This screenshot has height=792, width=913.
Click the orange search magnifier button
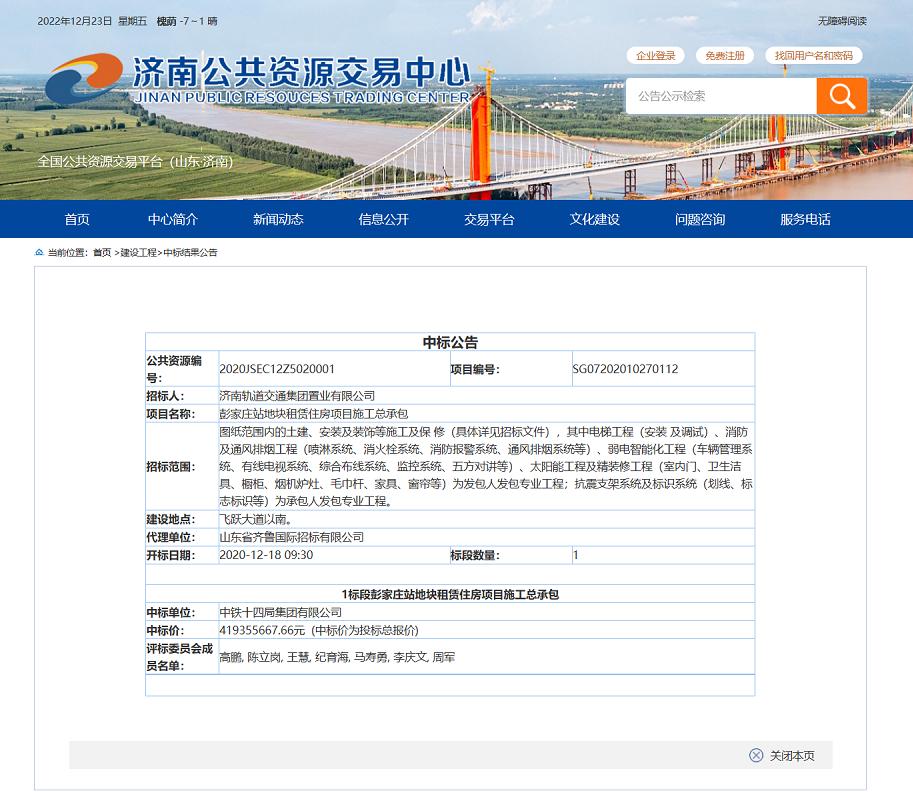tap(842, 96)
